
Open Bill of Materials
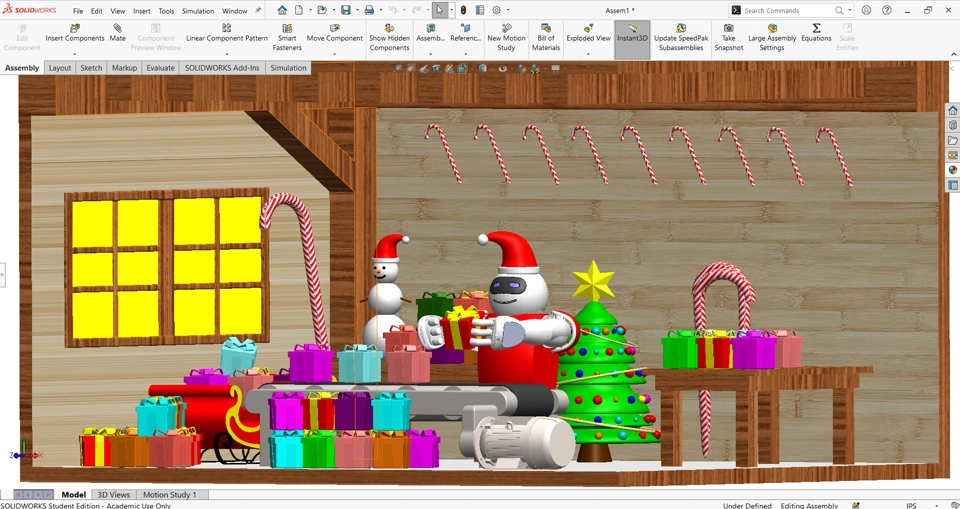tap(546, 38)
